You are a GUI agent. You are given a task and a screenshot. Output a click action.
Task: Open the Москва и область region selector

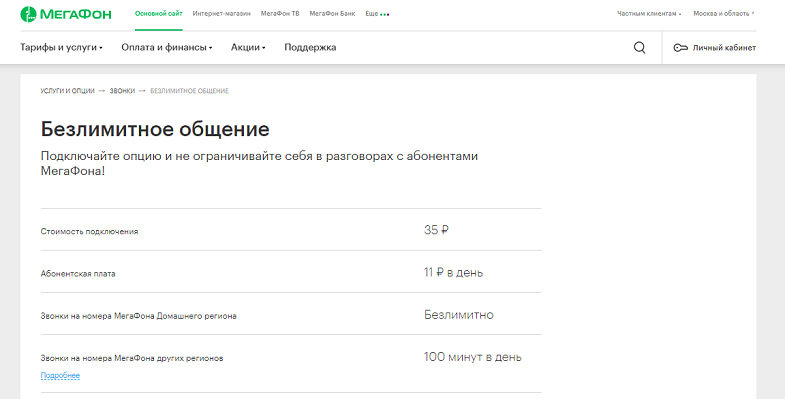tap(723, 14)
